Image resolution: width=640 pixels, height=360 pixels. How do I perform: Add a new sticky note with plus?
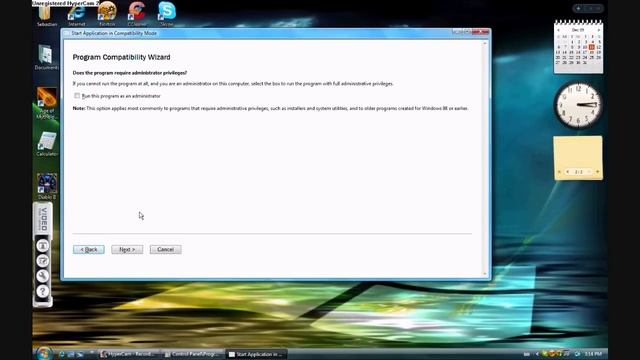(597, 172)
